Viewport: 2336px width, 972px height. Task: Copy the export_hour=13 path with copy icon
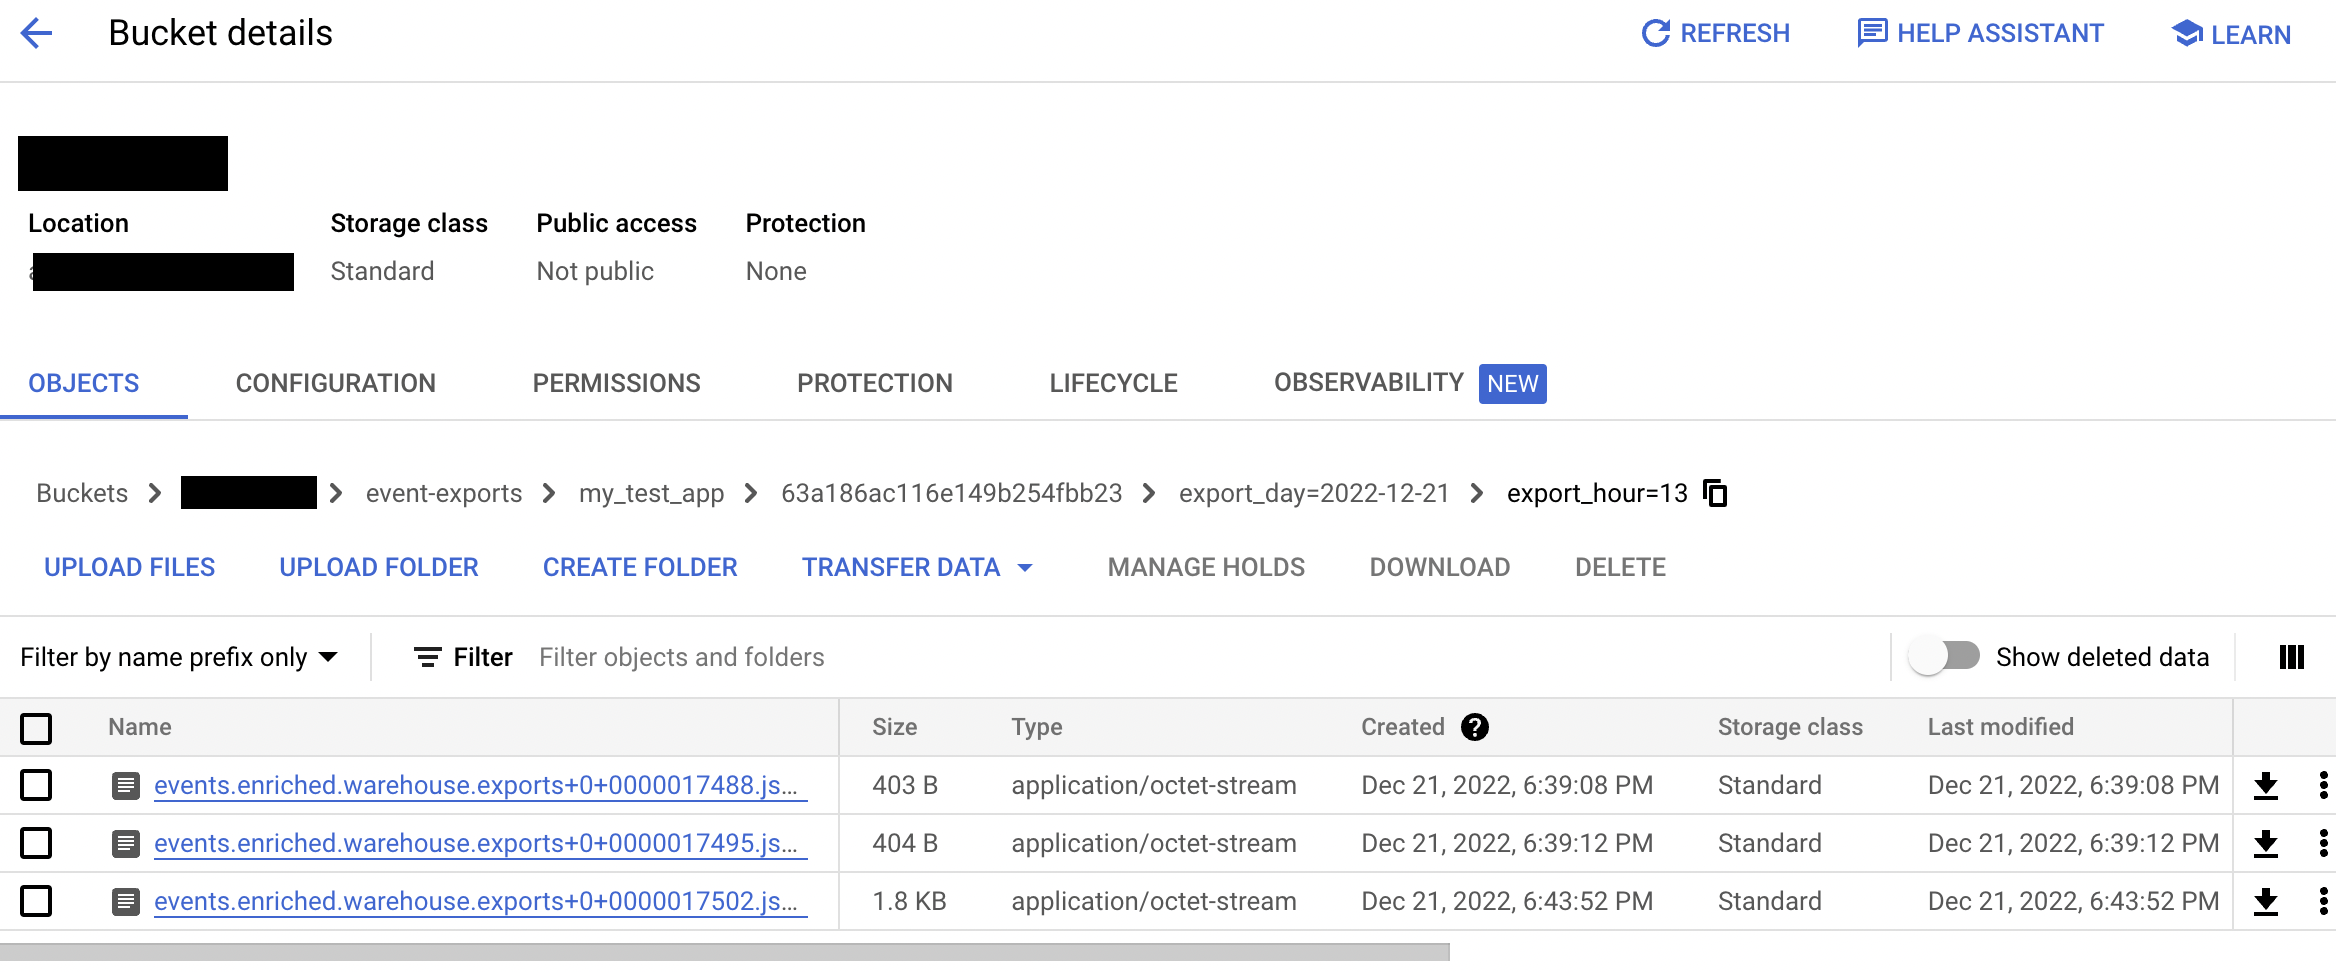(1716, 493)
